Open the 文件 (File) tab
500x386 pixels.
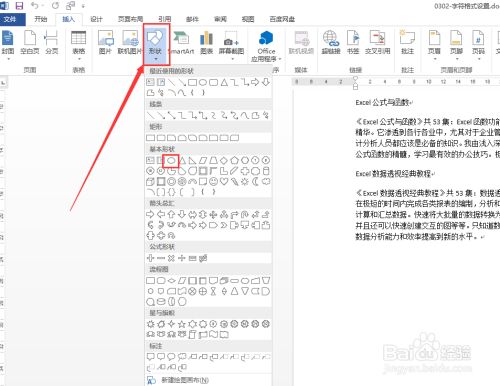tap(10, 19)
